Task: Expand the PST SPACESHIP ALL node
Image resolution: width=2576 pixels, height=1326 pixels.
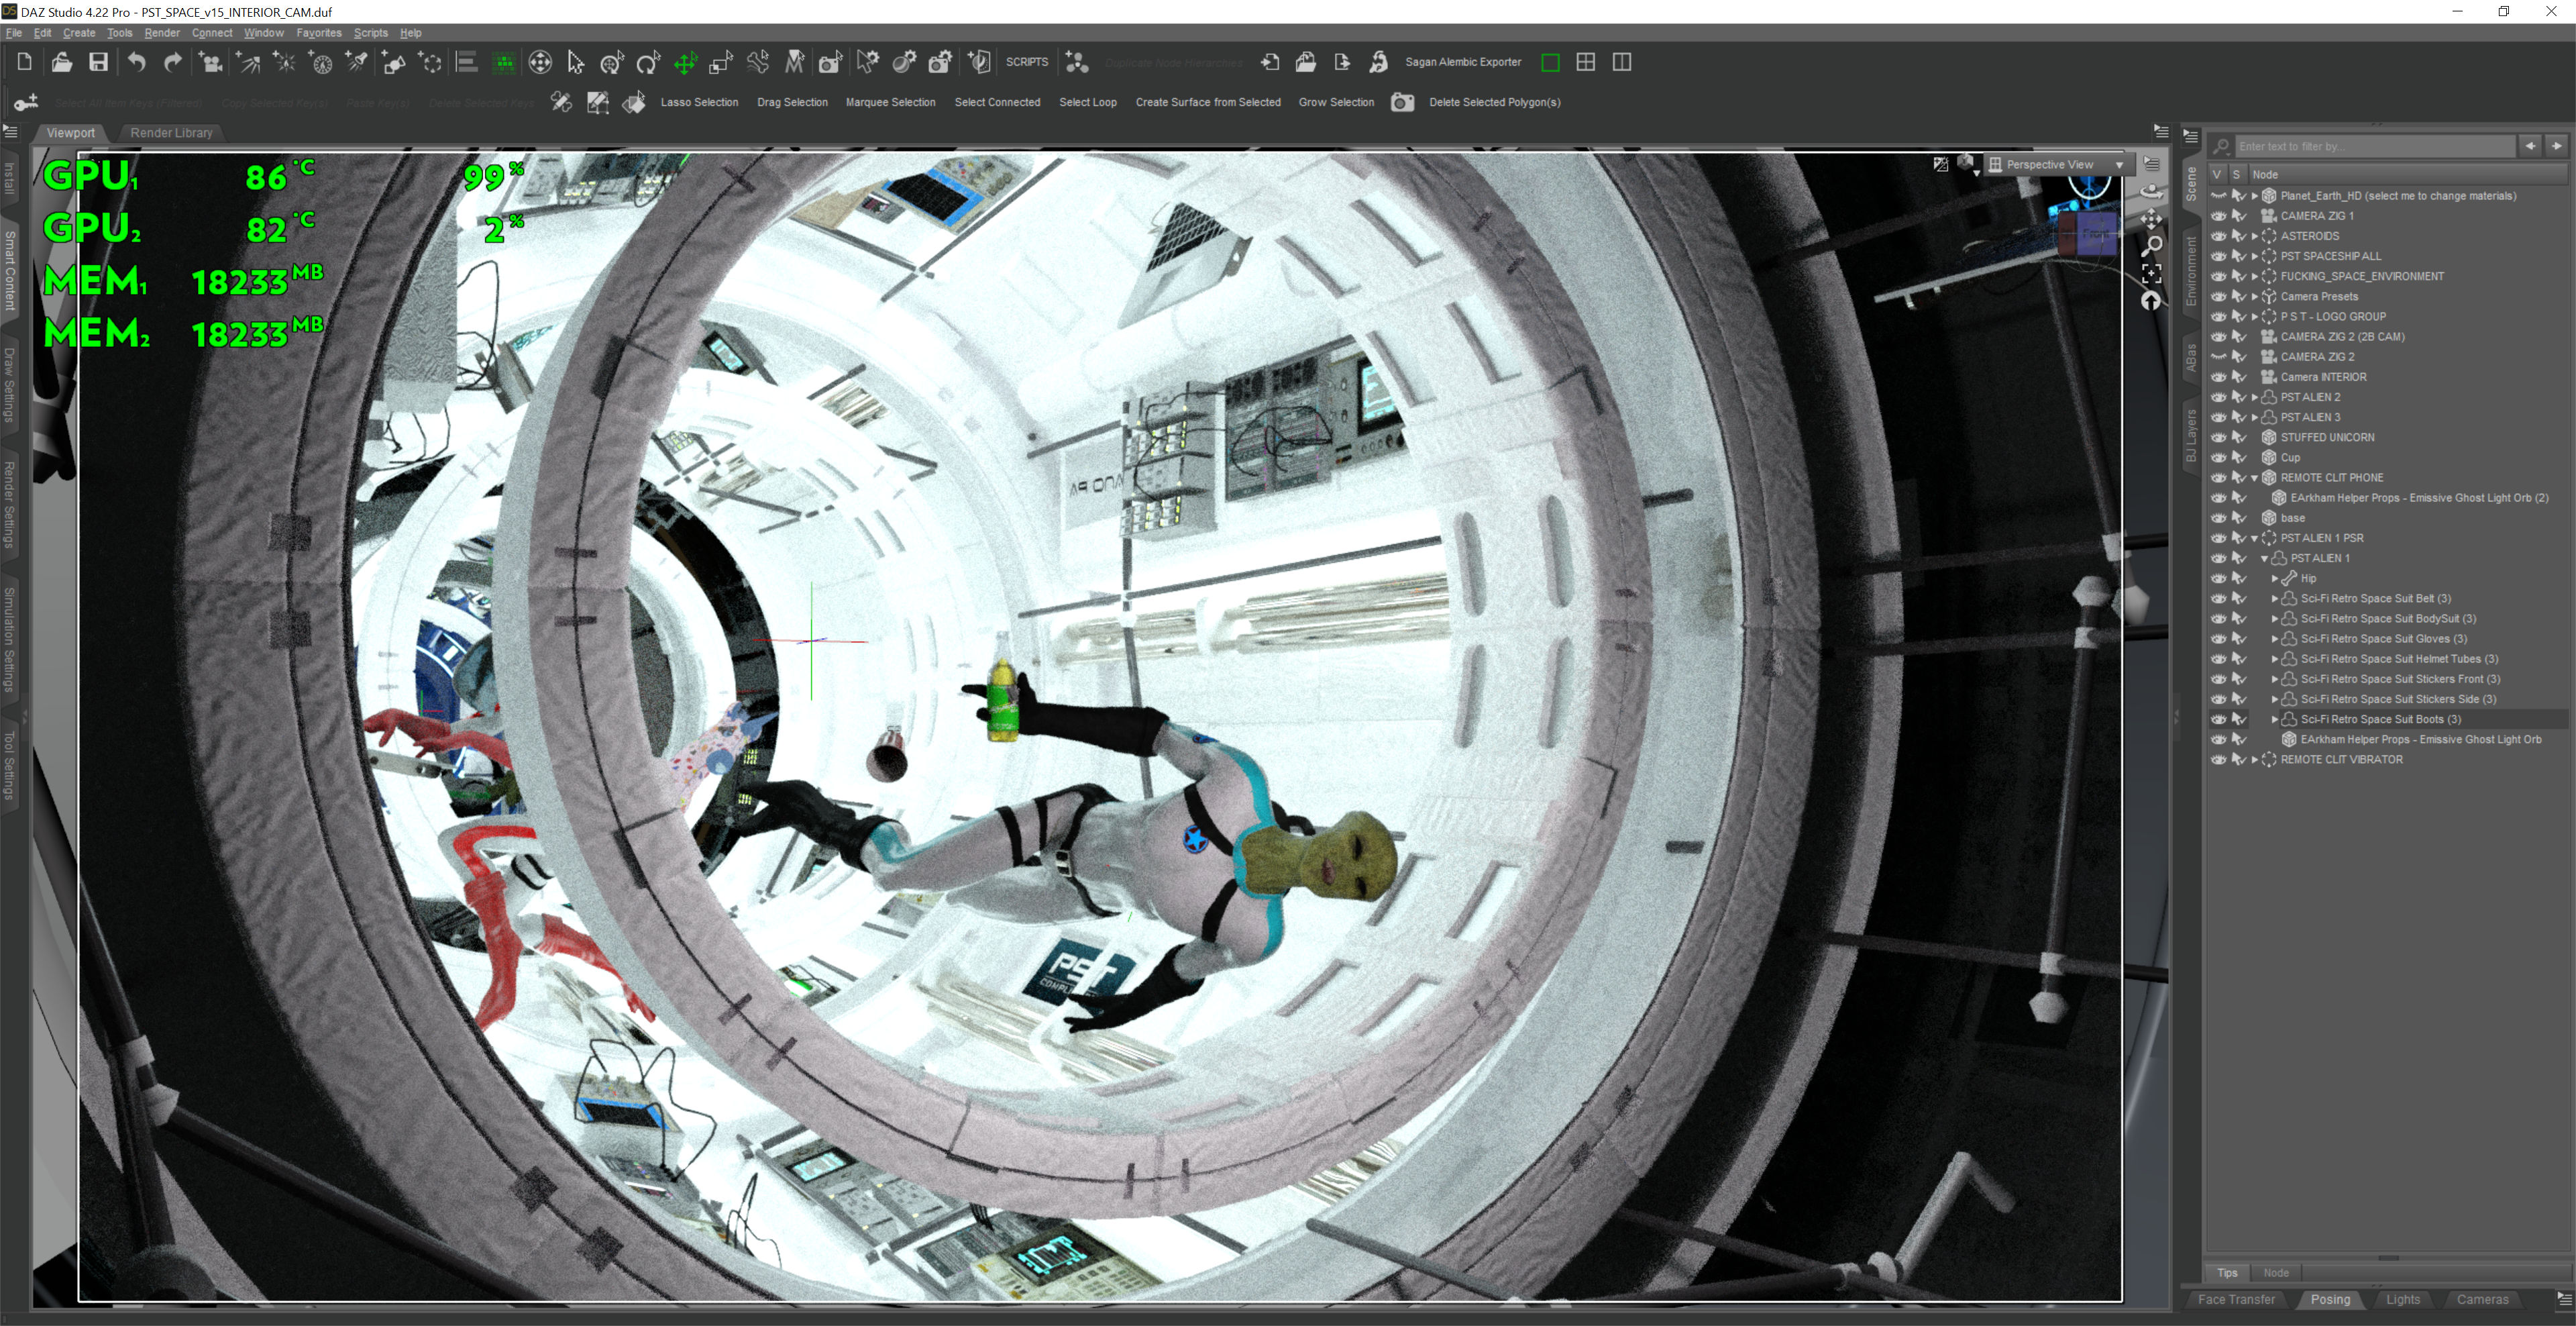Action: (x=2254, y=256)
